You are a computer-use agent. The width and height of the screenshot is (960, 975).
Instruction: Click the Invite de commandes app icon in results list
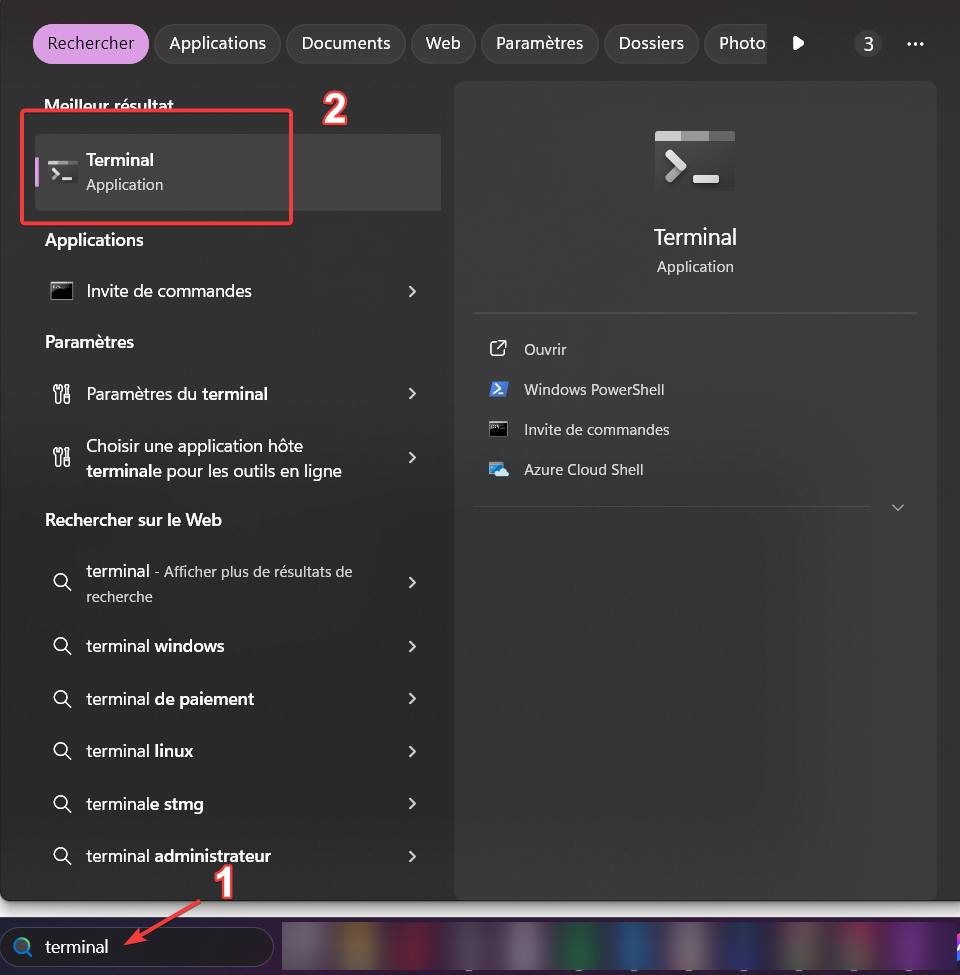(62, 291)
